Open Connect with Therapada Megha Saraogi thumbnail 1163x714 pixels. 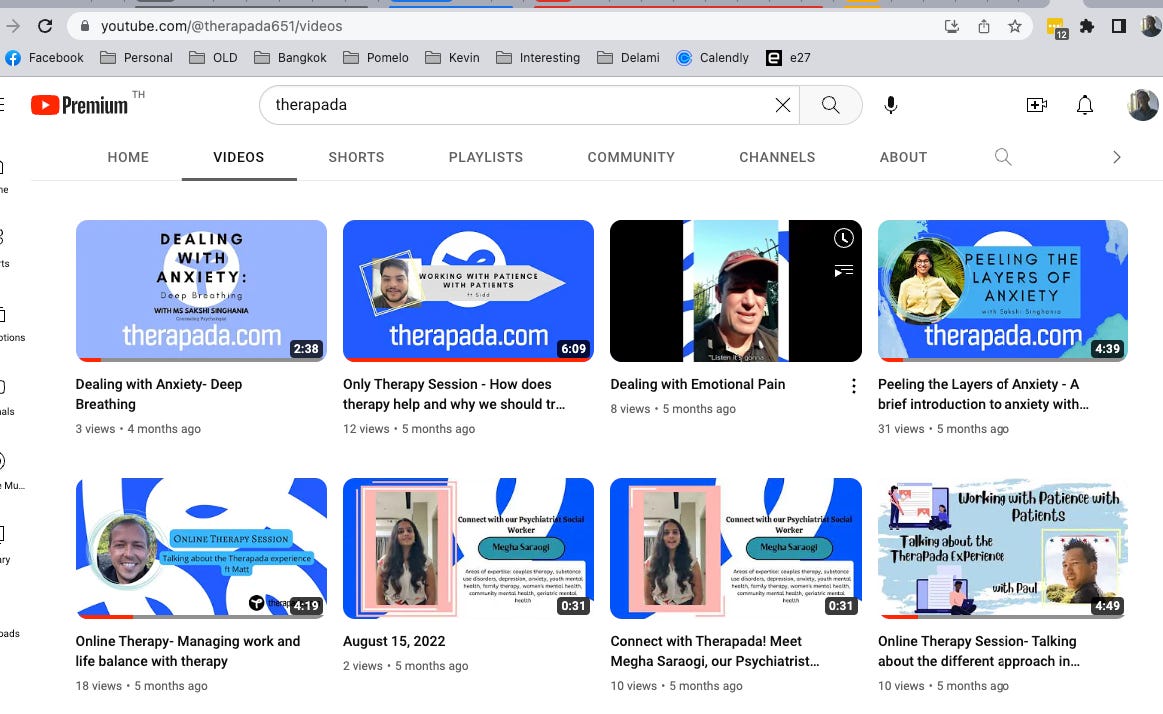[x=736, y=548]
